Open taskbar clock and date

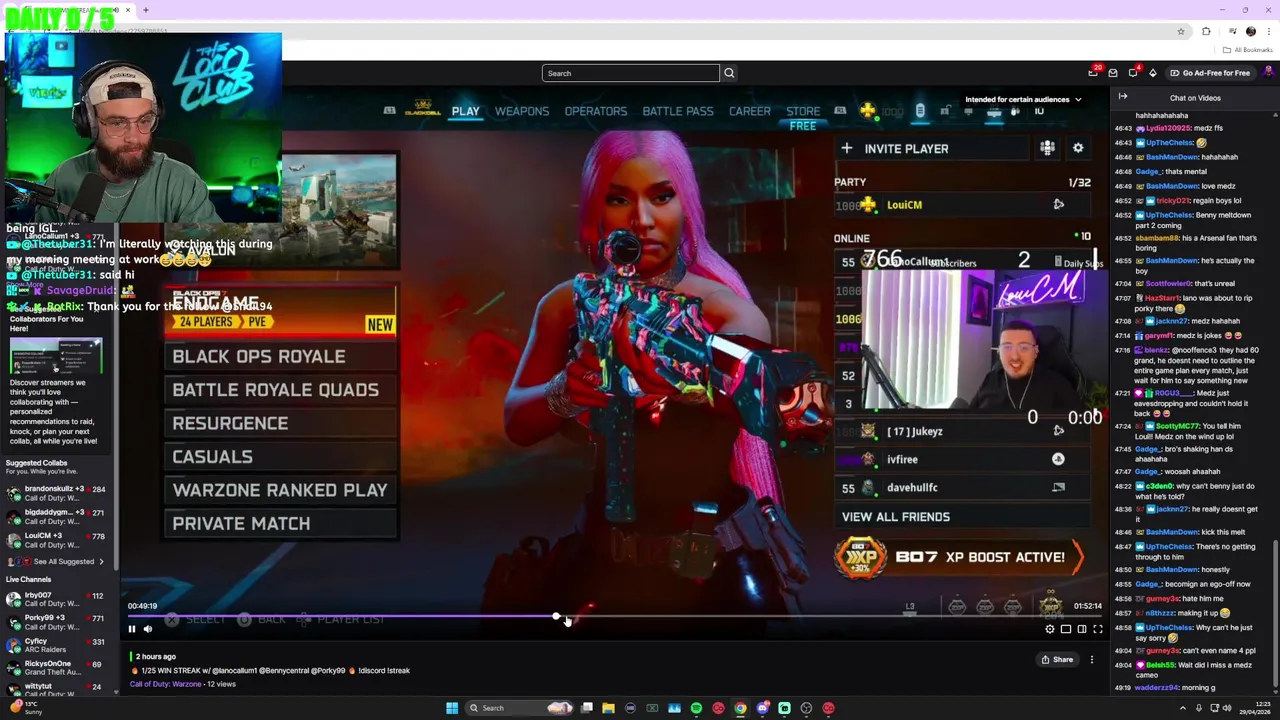(1254, 708)
